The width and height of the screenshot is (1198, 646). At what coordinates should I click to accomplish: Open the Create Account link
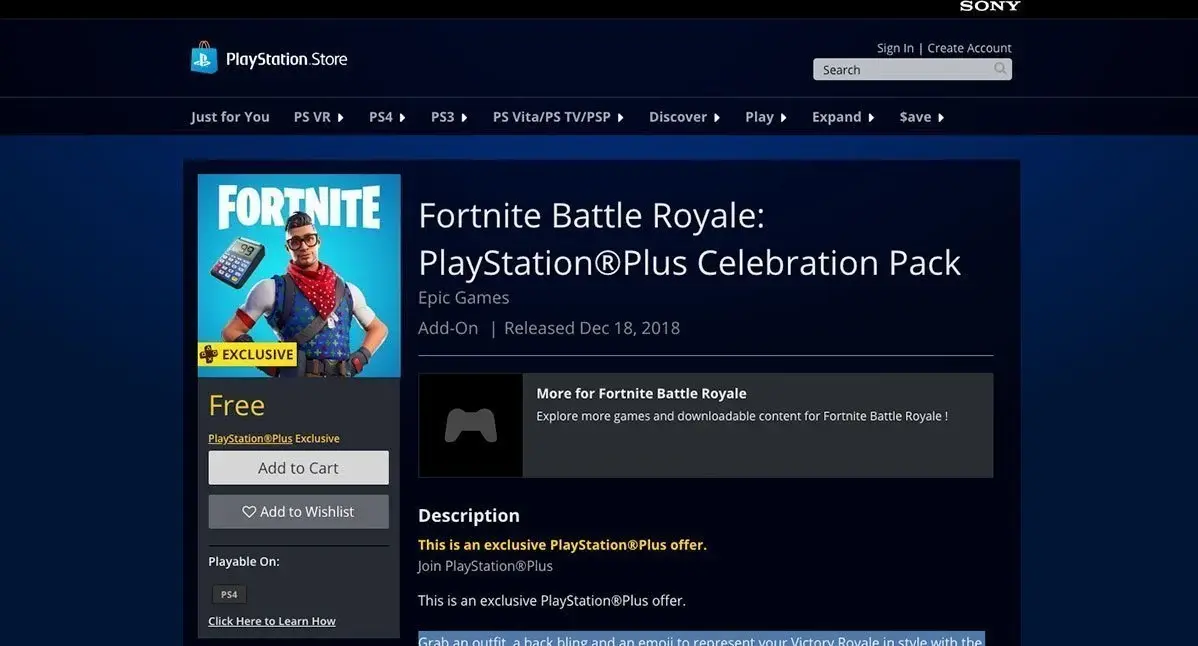[x=969, y=48]
